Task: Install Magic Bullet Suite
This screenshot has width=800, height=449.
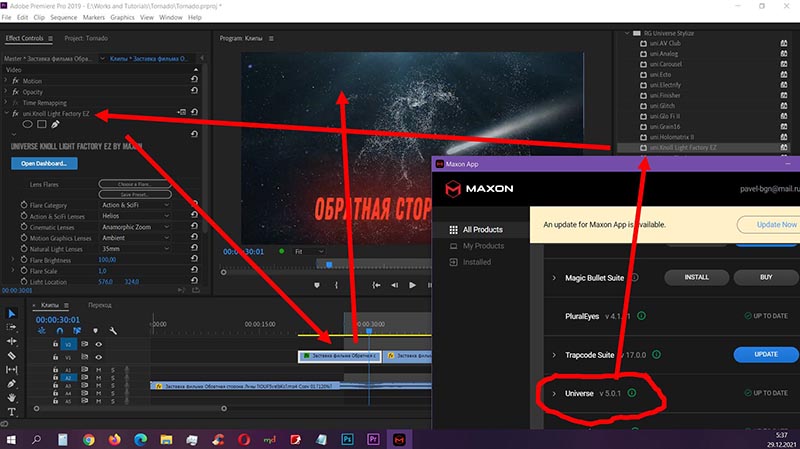Action: coord(696,277)
